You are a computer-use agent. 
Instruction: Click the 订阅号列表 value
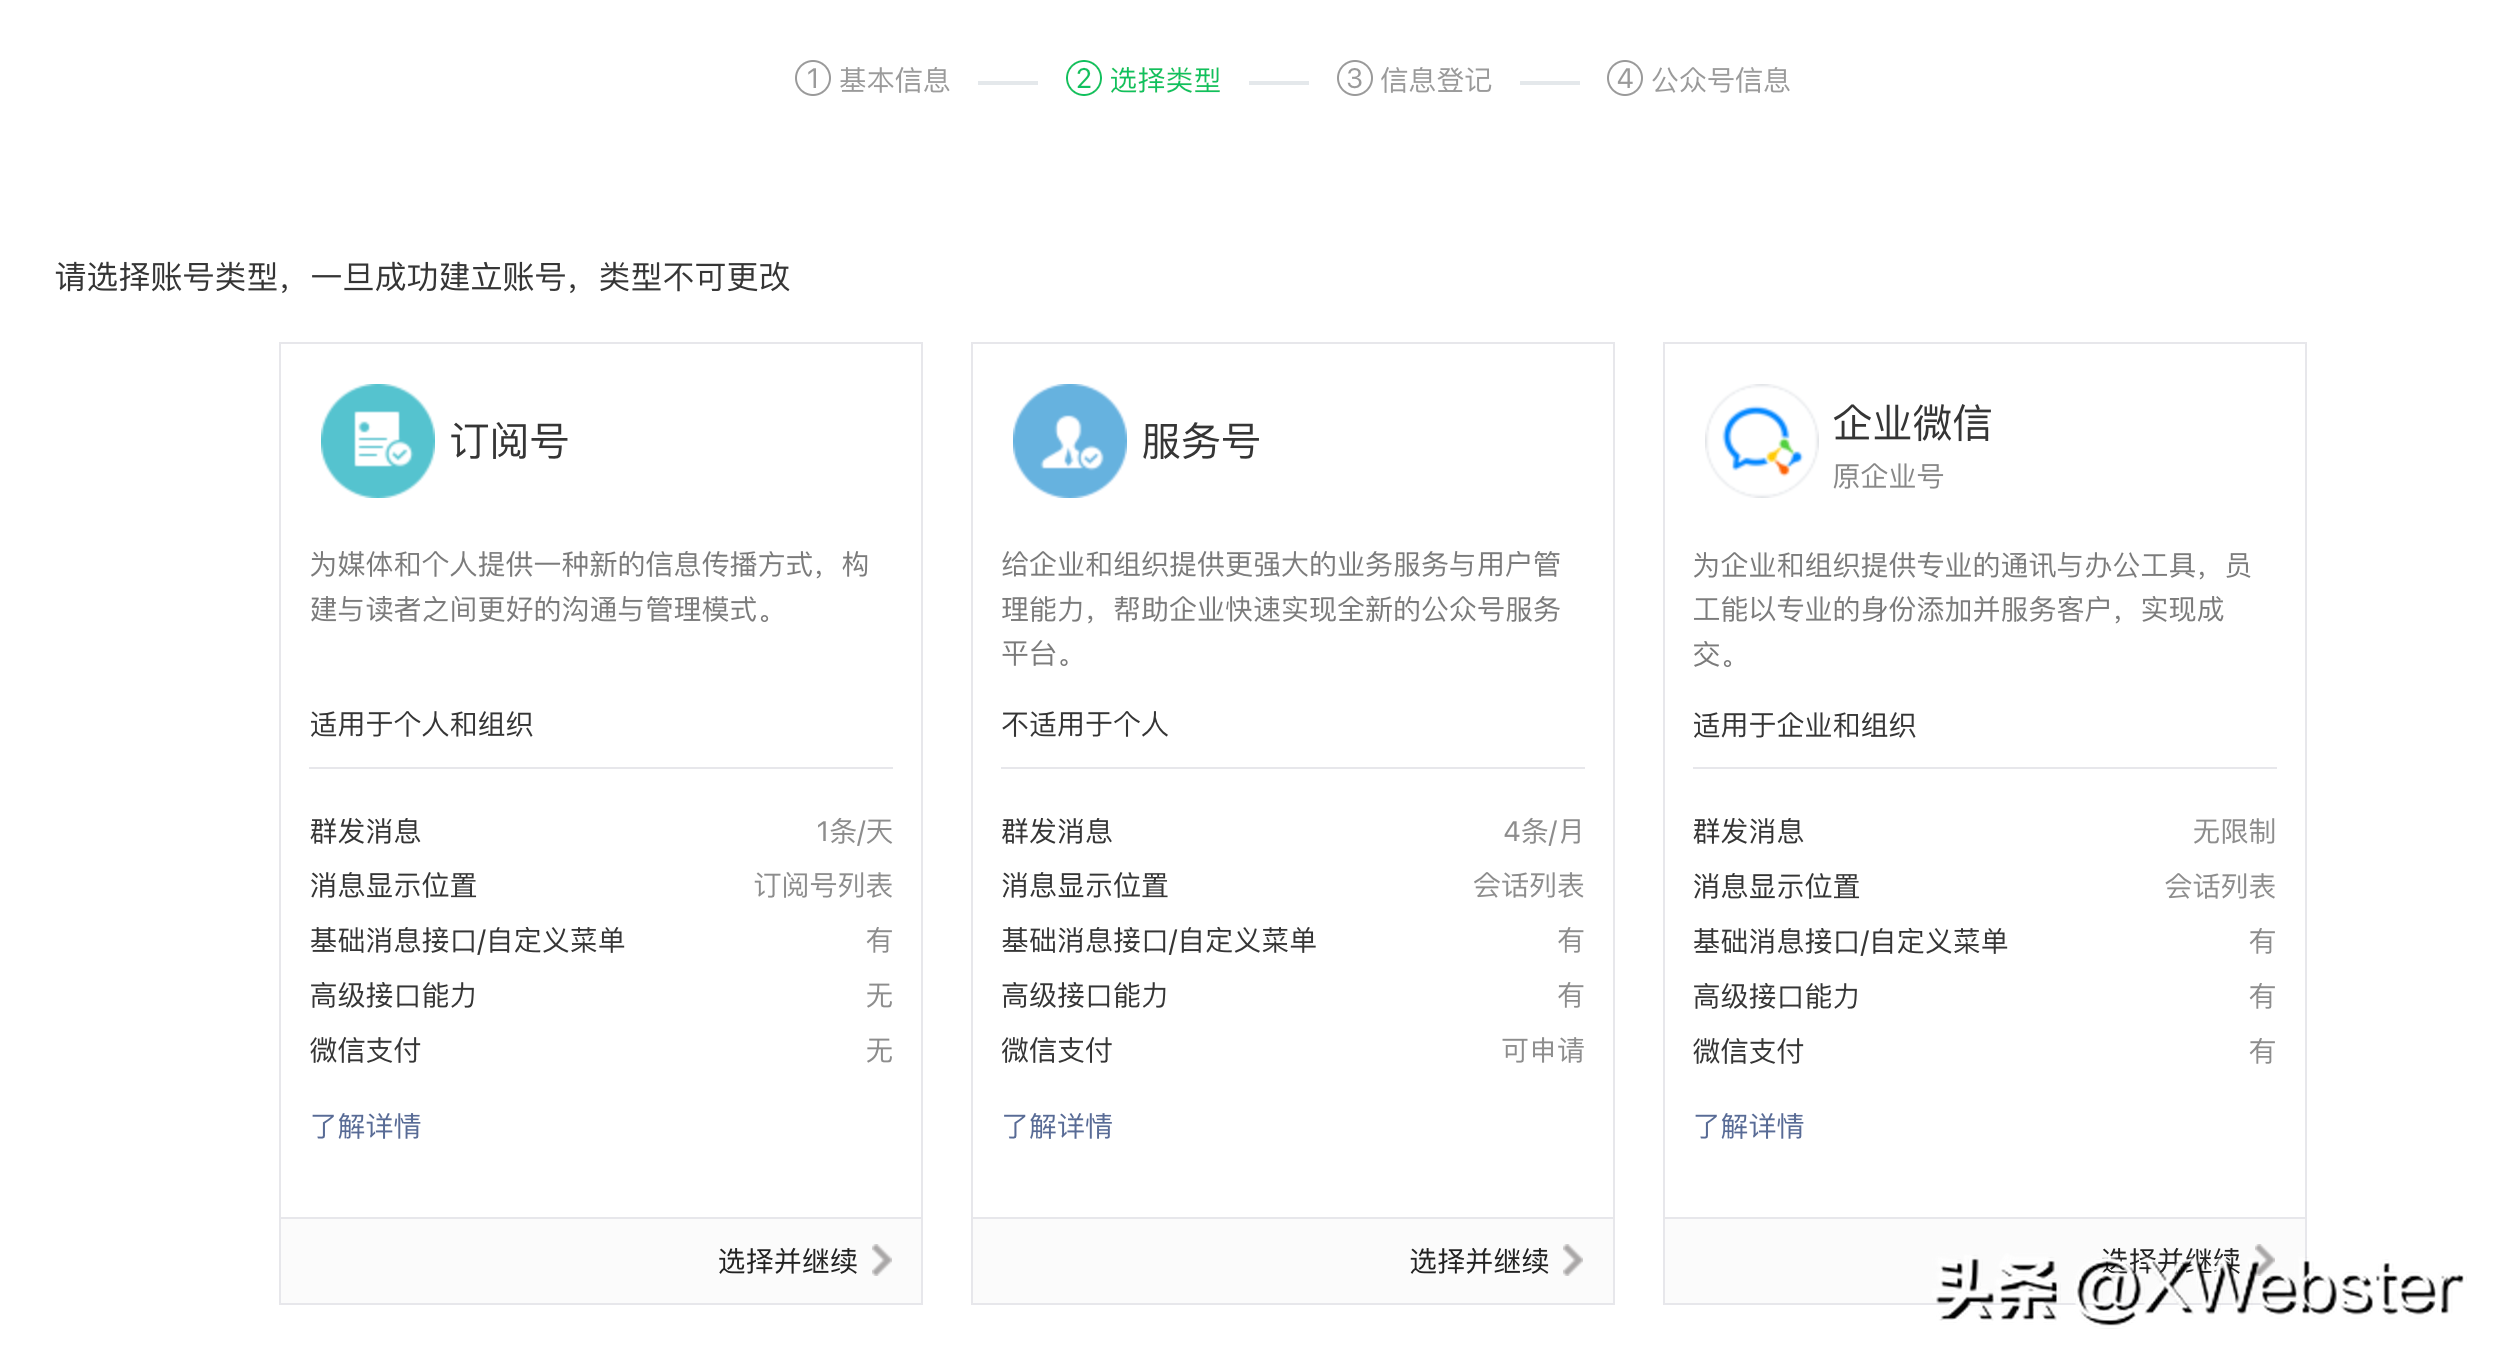[x=823, y=885]
